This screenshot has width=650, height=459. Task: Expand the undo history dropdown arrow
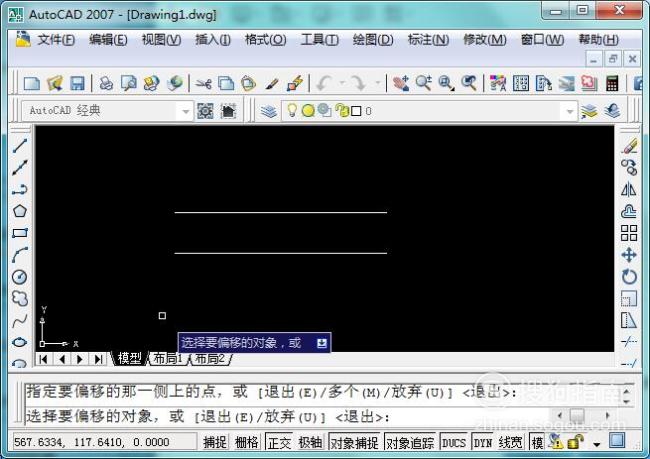click(x=342, y=83)
